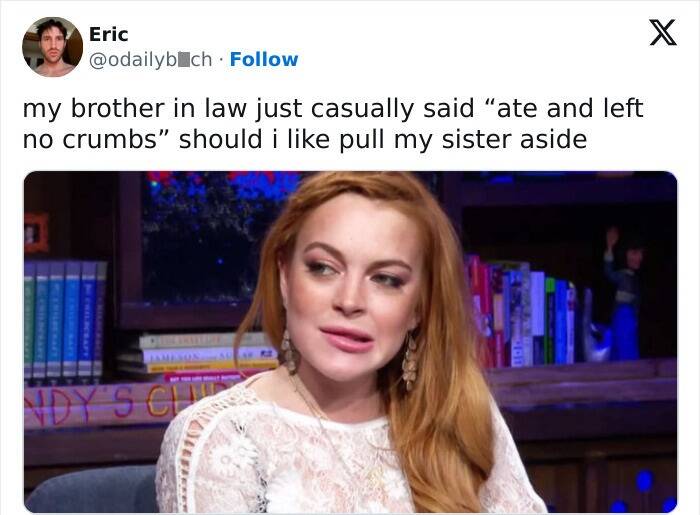700x515 pixels.
Task: Click the quoted phrase "ate and left"
Action: 564,108
